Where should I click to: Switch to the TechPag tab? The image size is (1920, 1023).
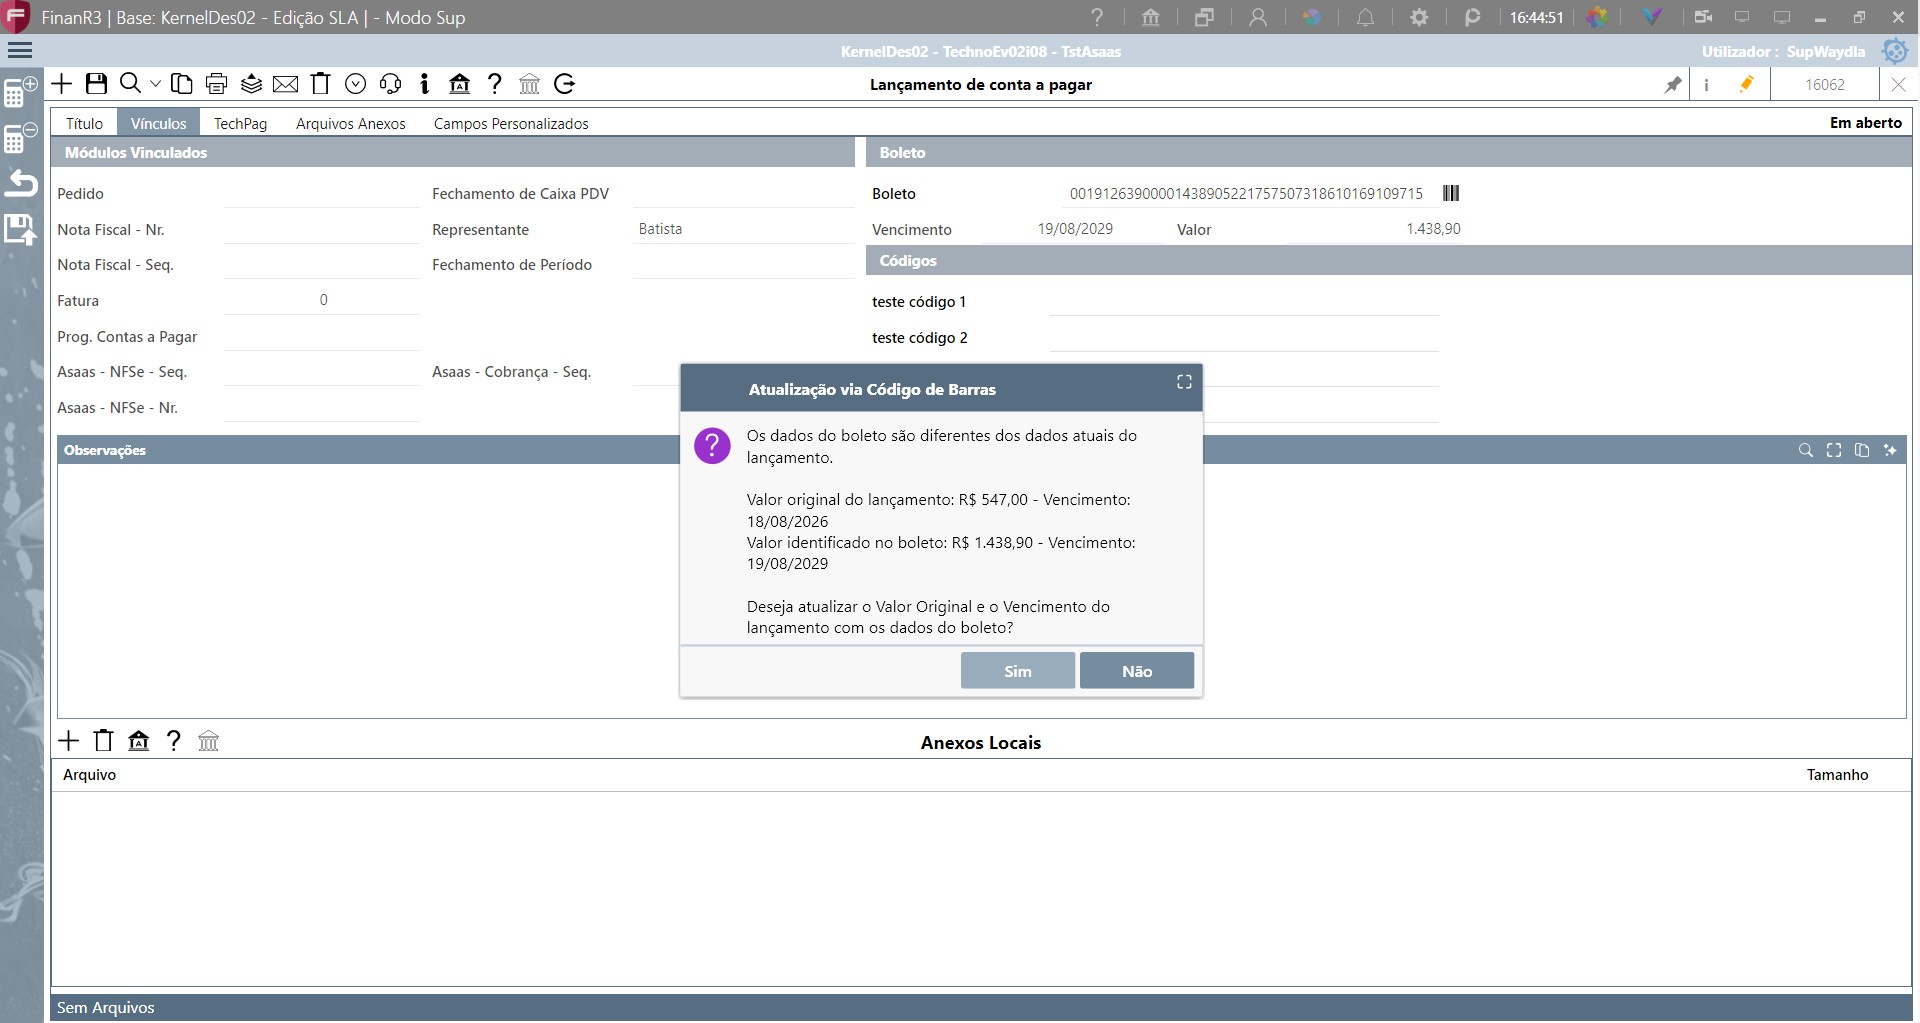(240, 123)
